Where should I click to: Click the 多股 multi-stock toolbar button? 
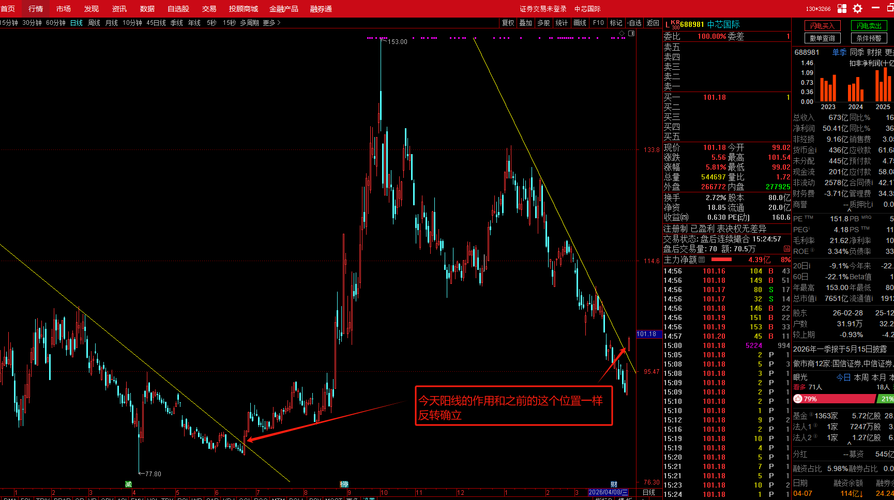(544, 23)
